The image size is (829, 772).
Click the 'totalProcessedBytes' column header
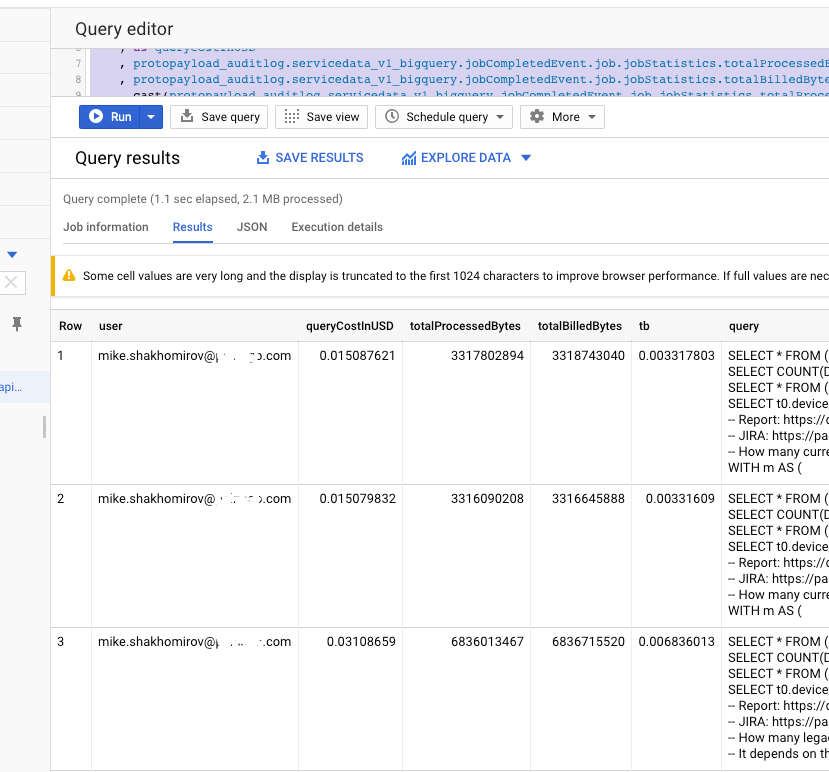coord(465,326)
